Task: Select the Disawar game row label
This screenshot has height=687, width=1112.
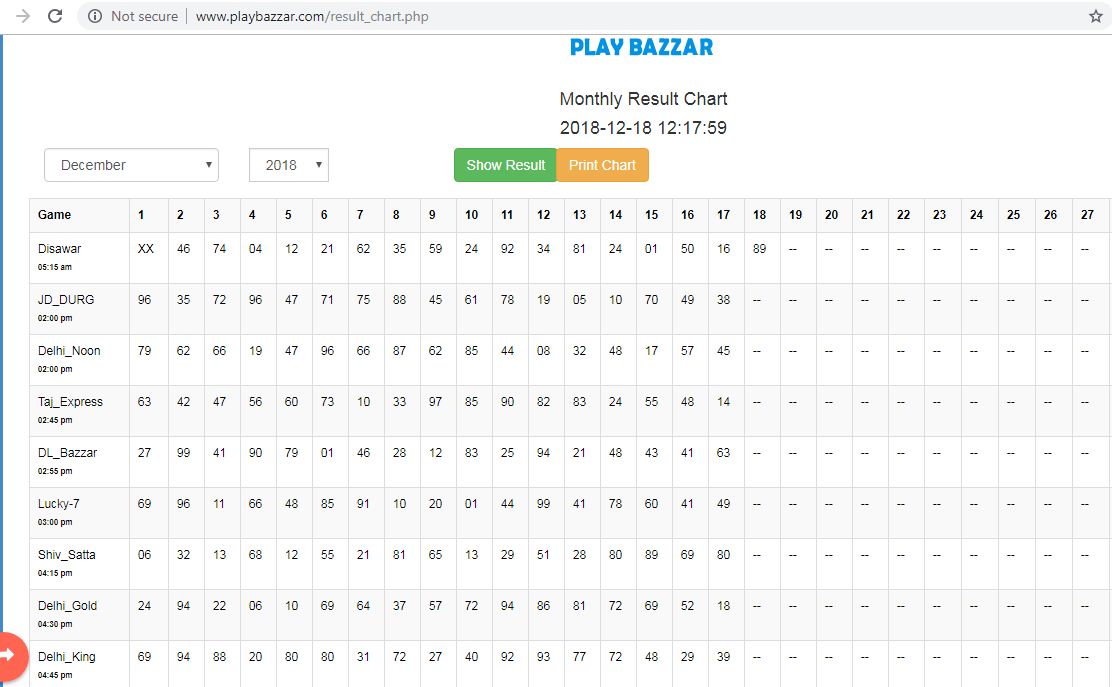Action: point(60,248)
